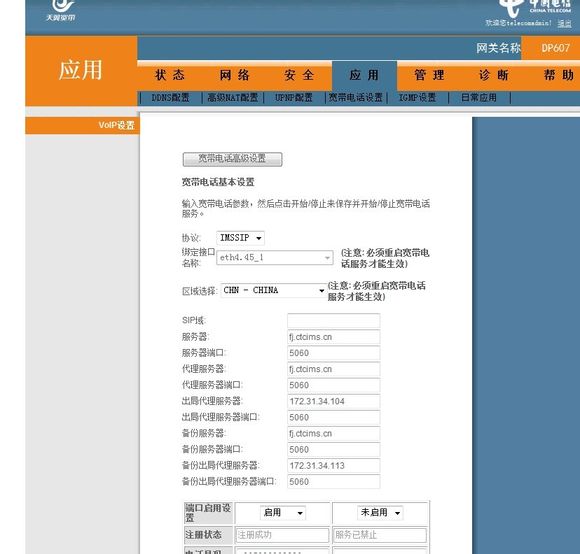
Task: Open the 诊断 main tab
Action: pos(494,75)
